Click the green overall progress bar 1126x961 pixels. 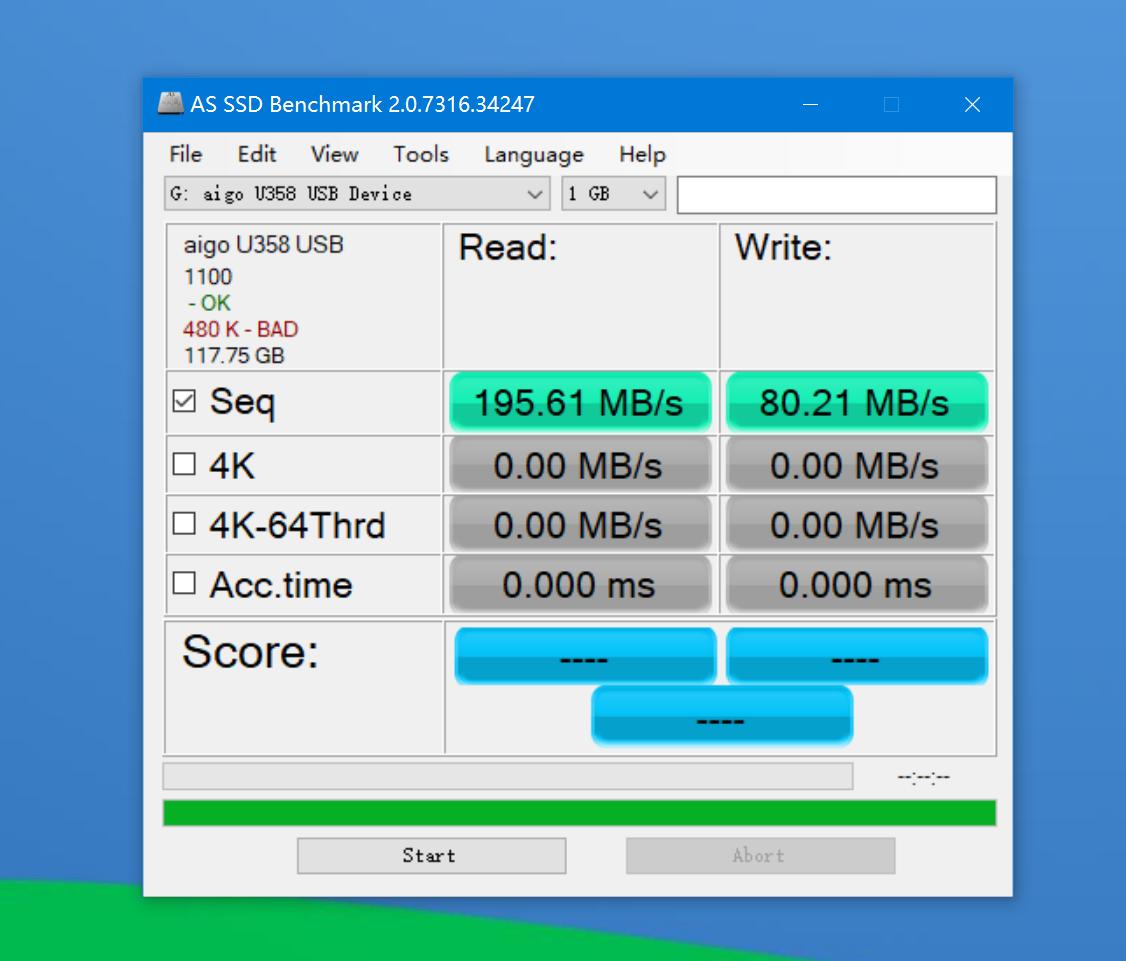pyautogui.click(x=580, y=813)
